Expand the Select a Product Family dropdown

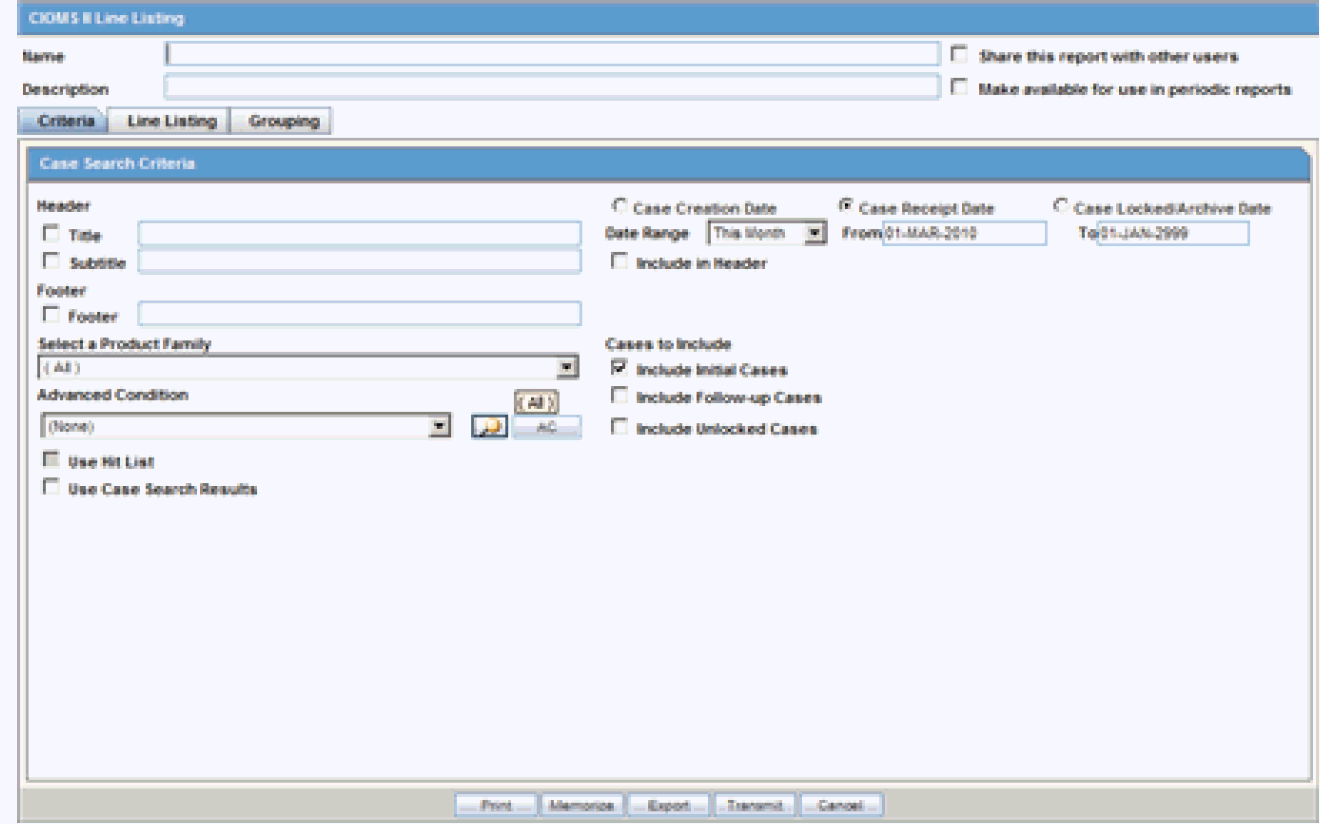point(308,368)
